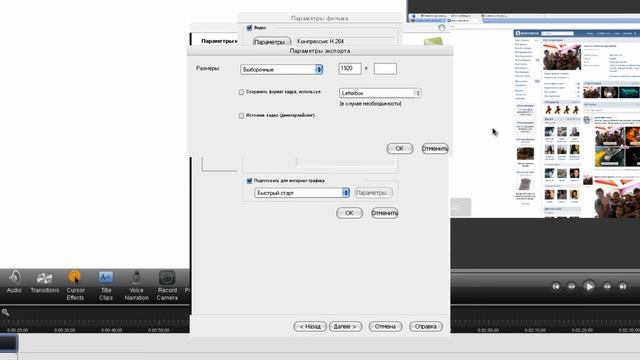Open the Быстрый старт dropdown
Screen dimensions: 640x360
[x=302, y=193]
